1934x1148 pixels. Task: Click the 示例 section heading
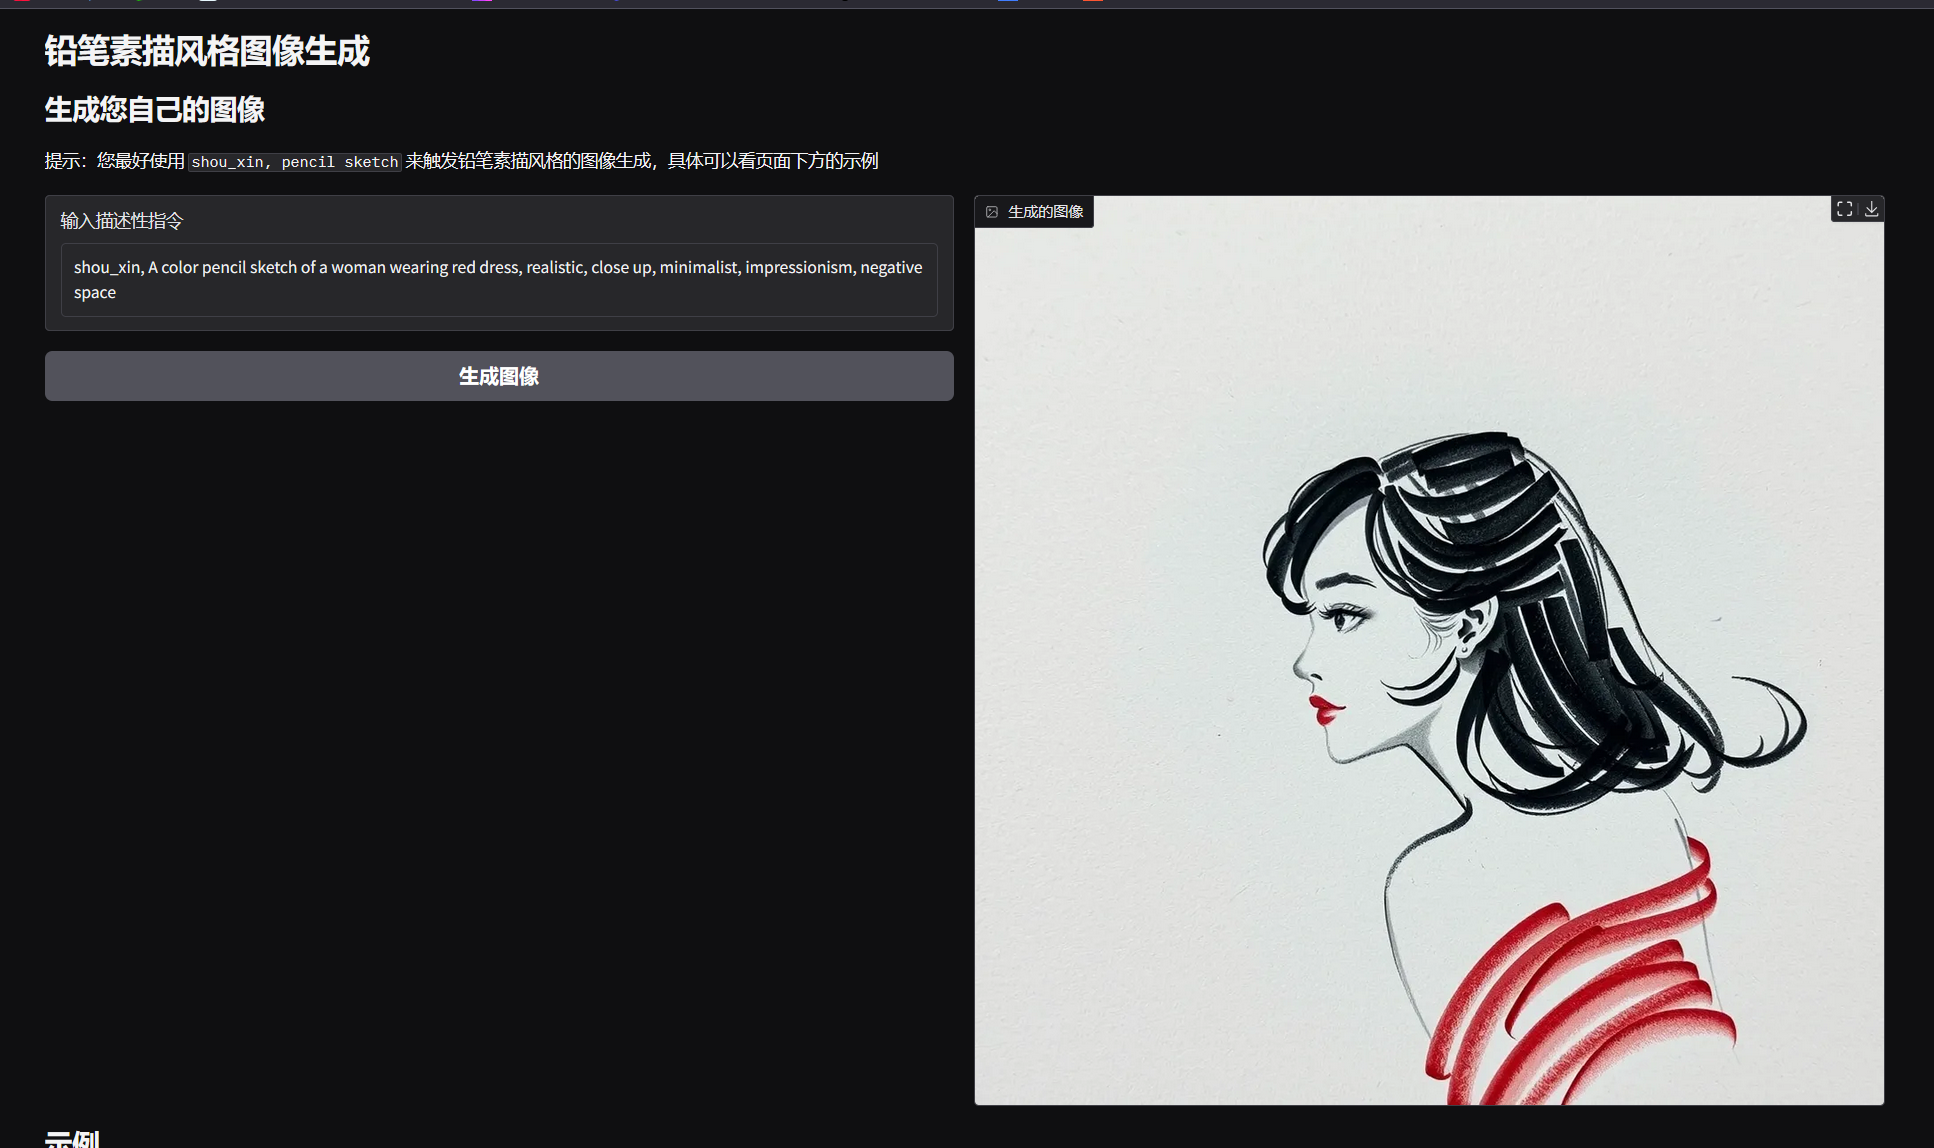(x=72, y=1138)
